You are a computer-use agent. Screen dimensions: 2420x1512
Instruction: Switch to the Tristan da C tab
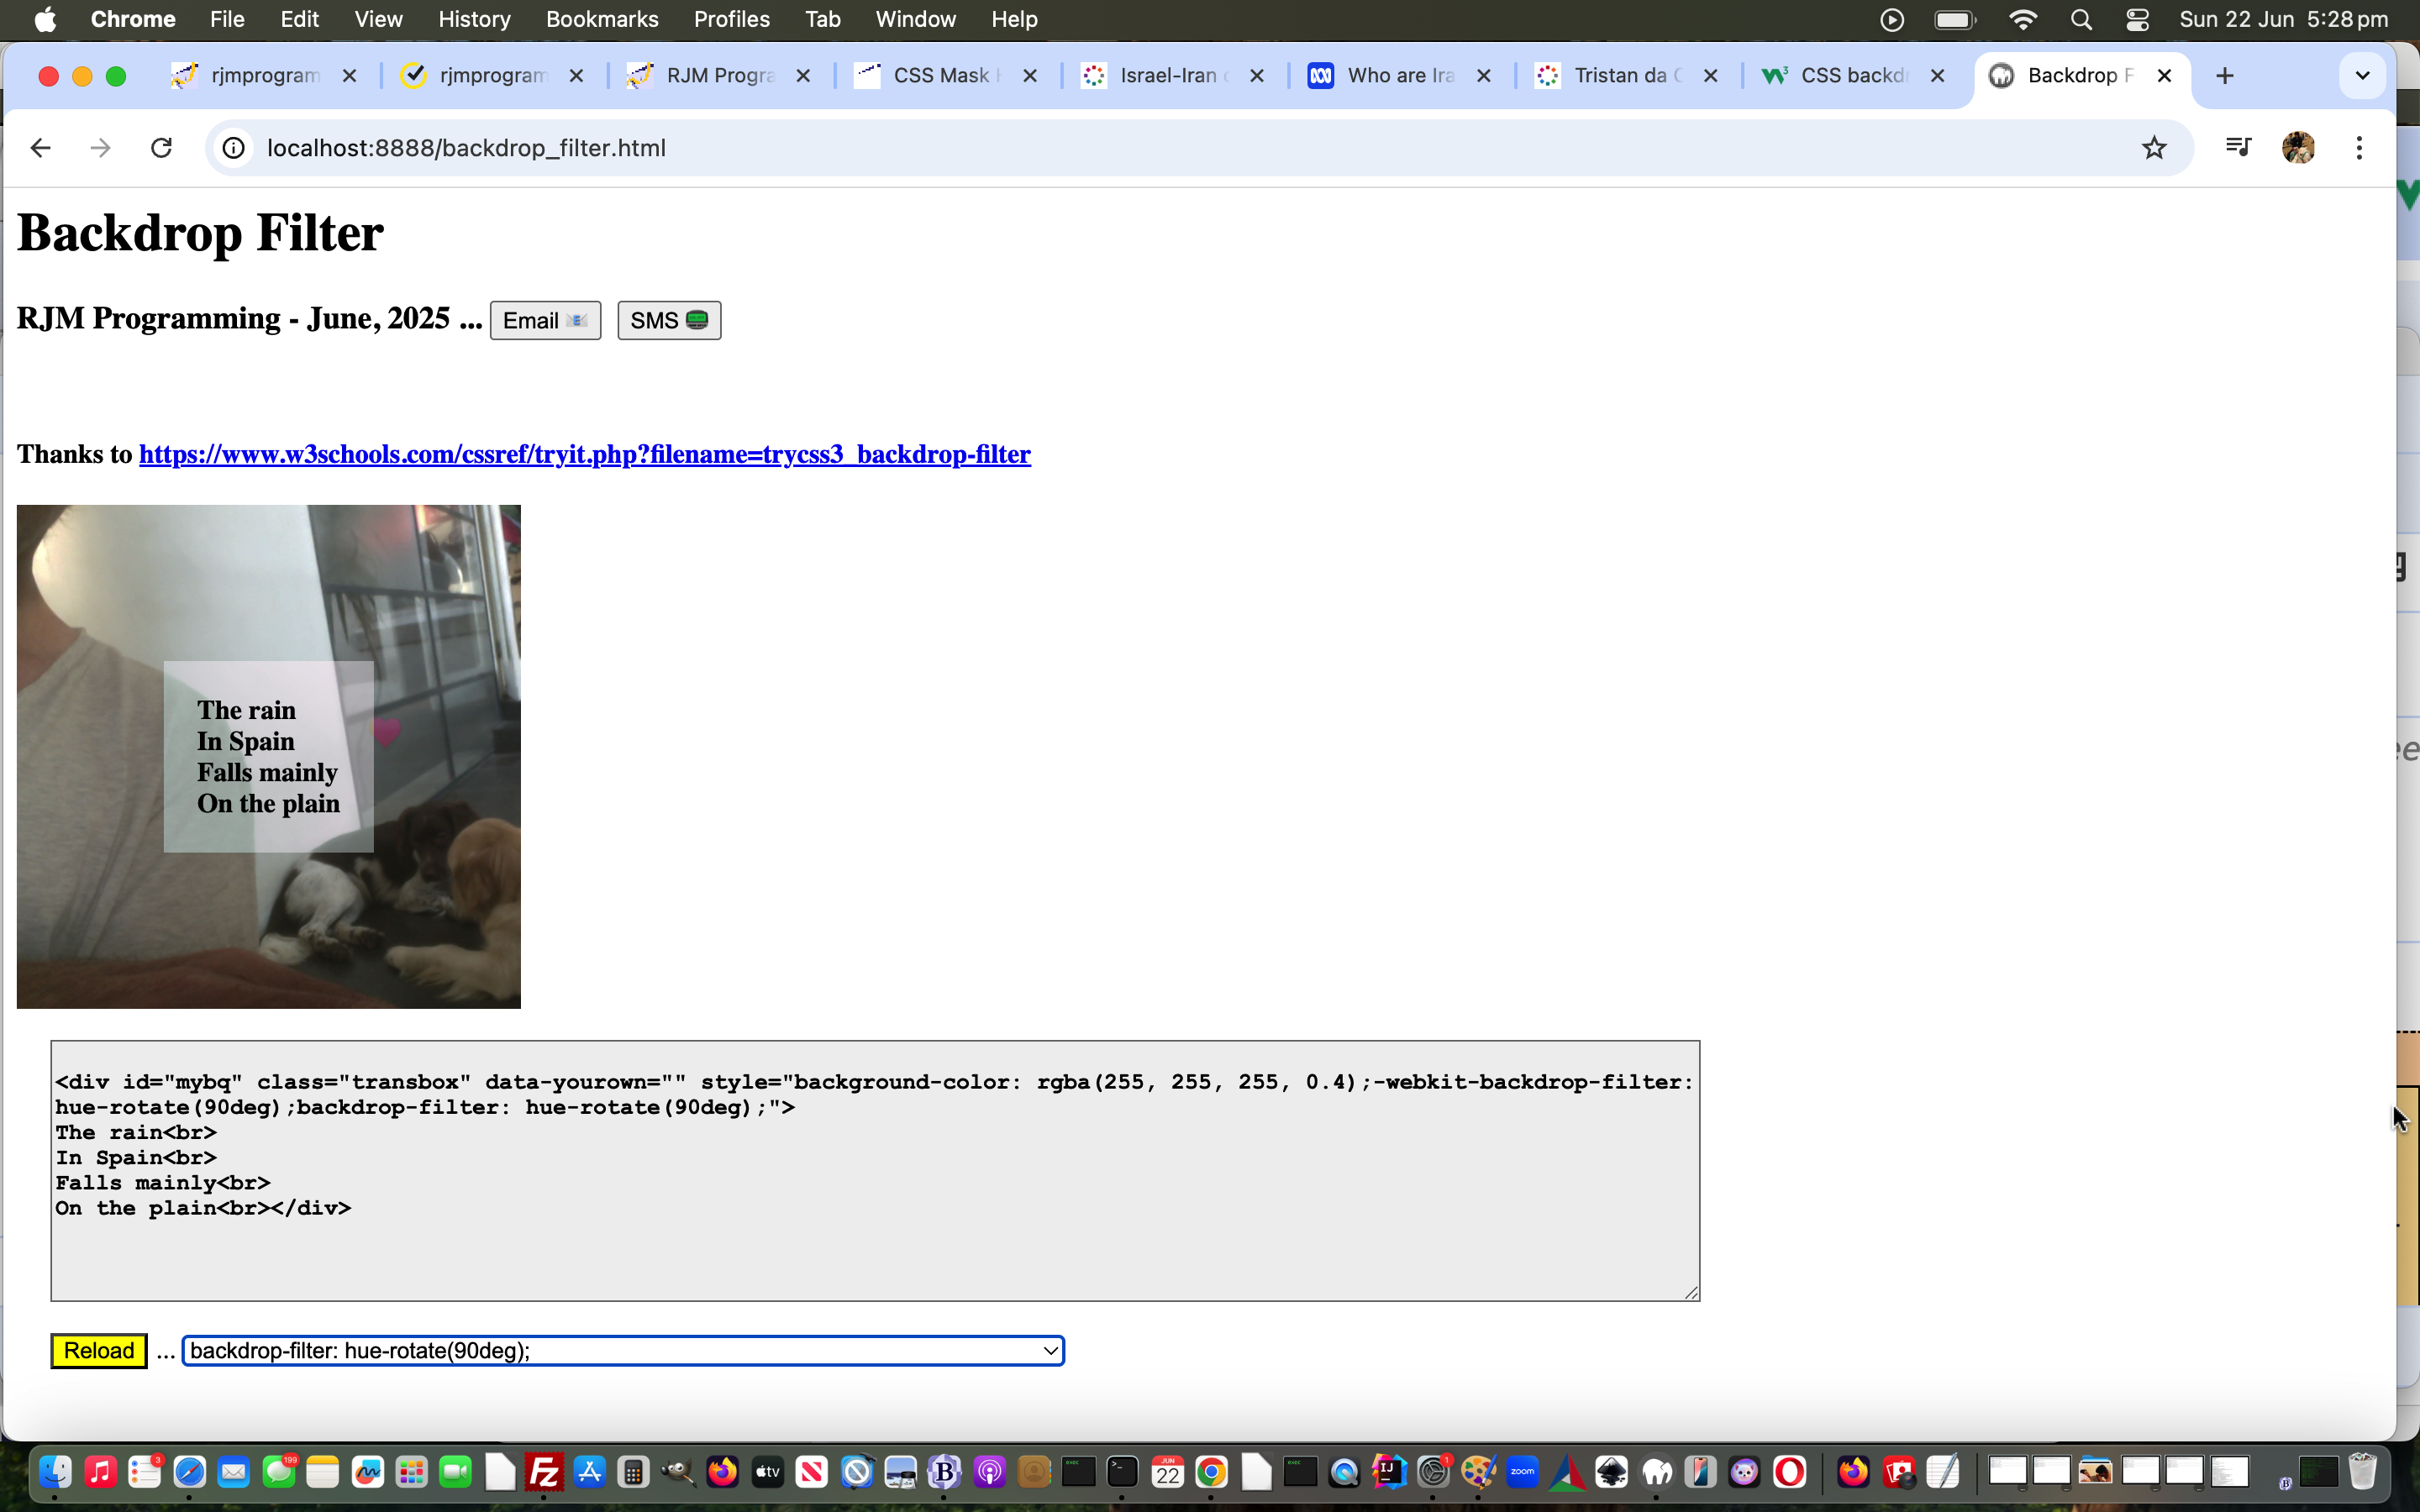tap(1624, 76)
